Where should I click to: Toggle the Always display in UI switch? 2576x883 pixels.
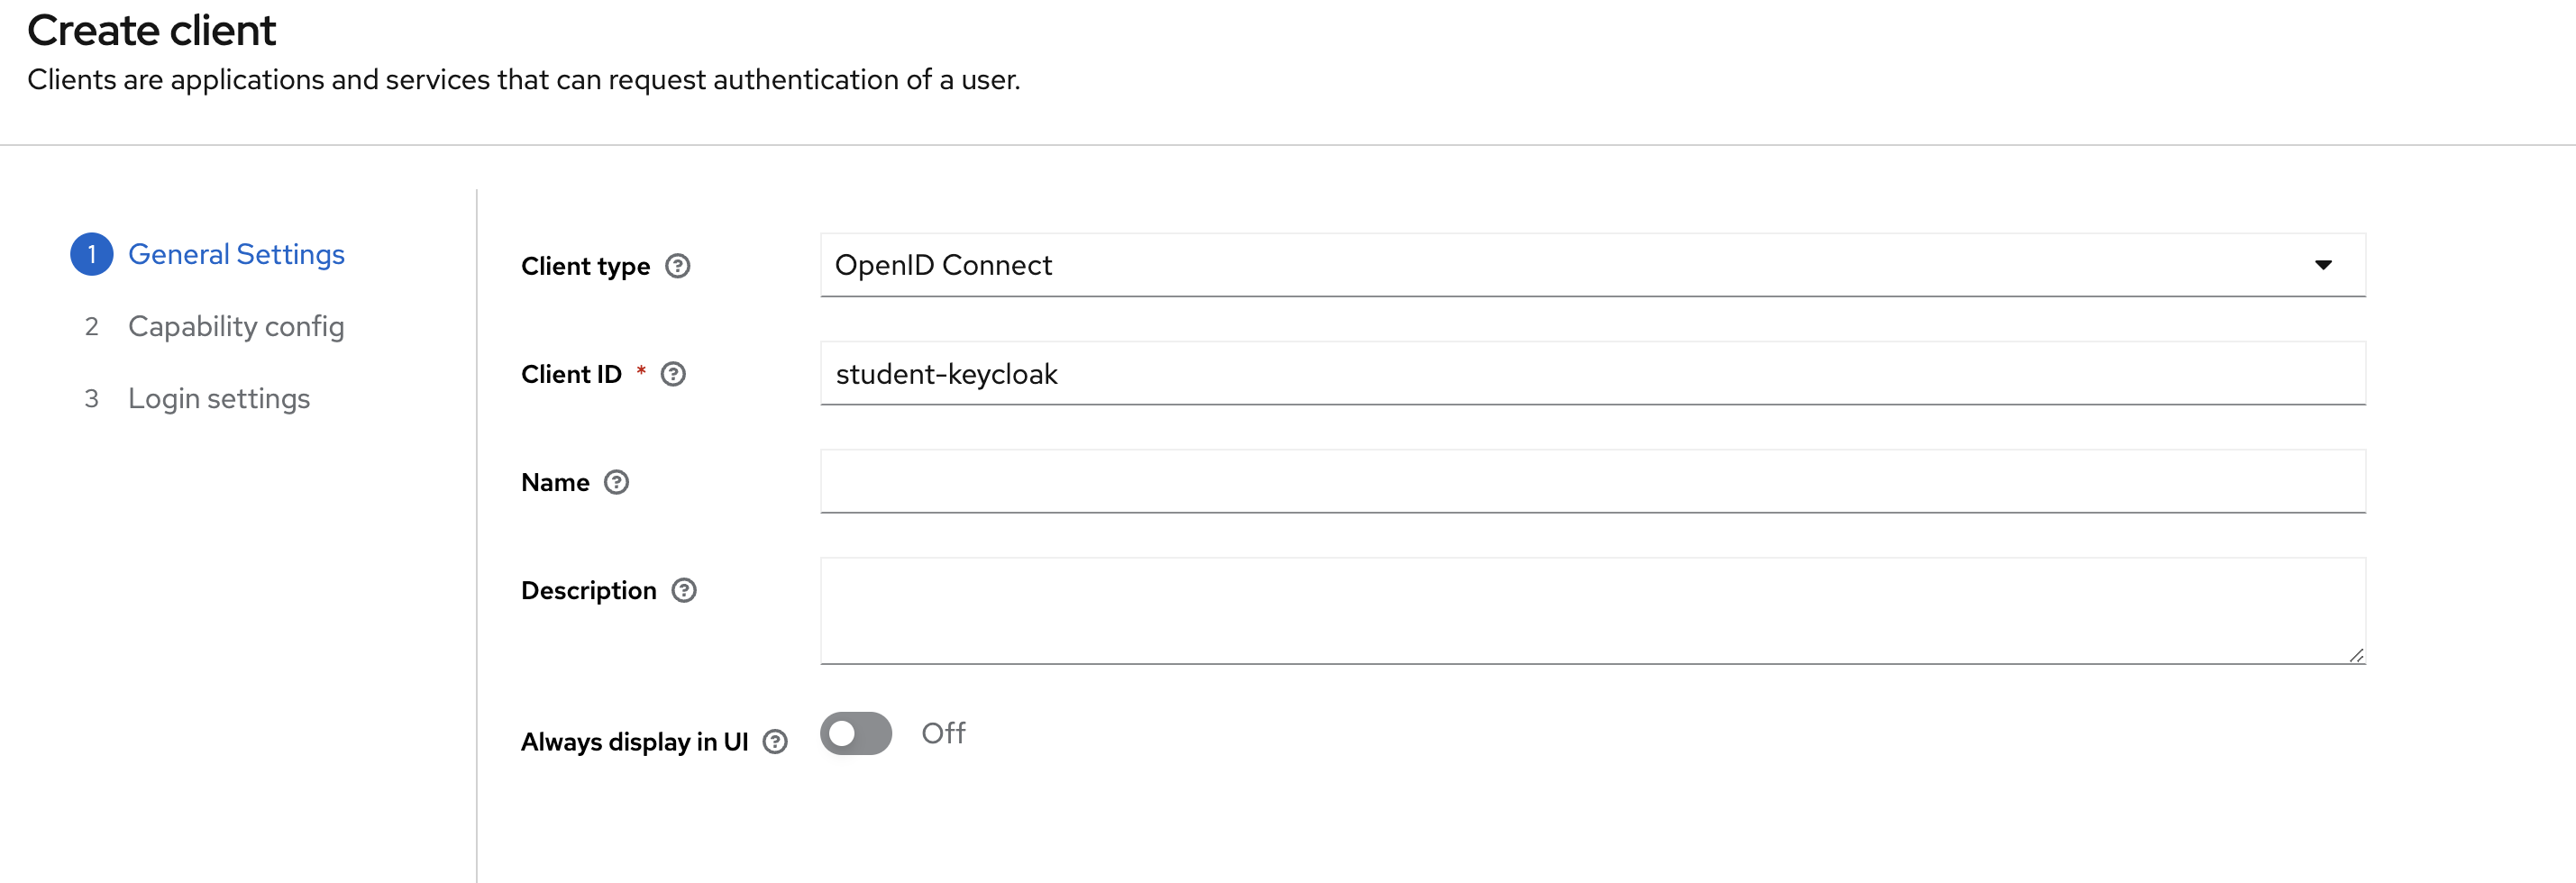856,733
